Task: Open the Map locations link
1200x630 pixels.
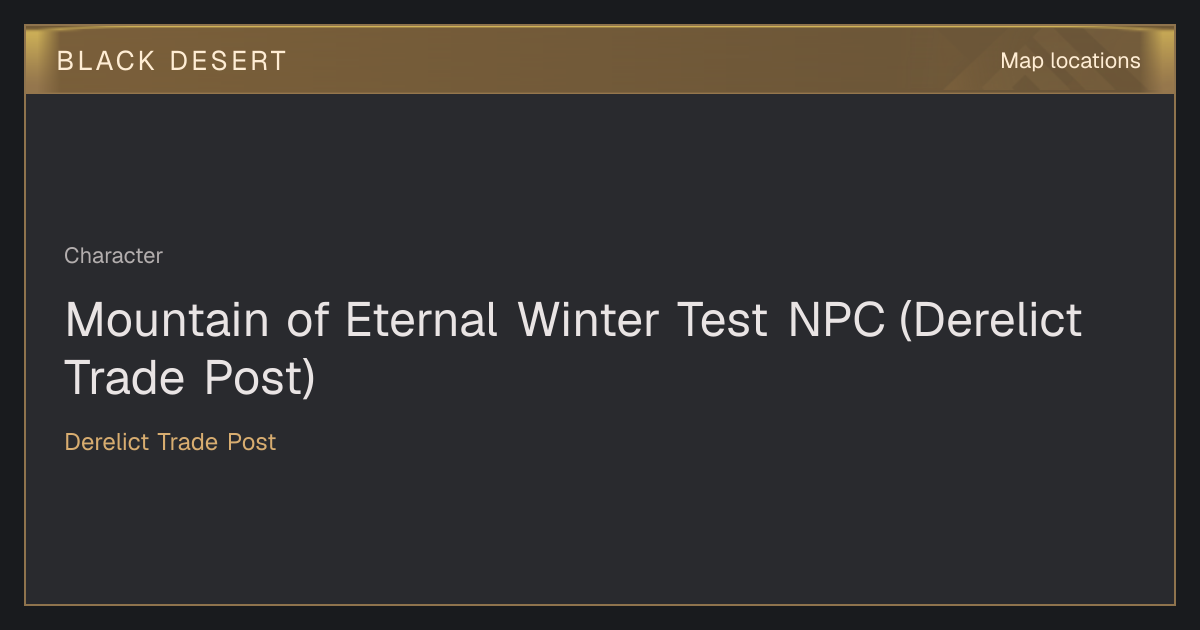Action: point(1070,61)
